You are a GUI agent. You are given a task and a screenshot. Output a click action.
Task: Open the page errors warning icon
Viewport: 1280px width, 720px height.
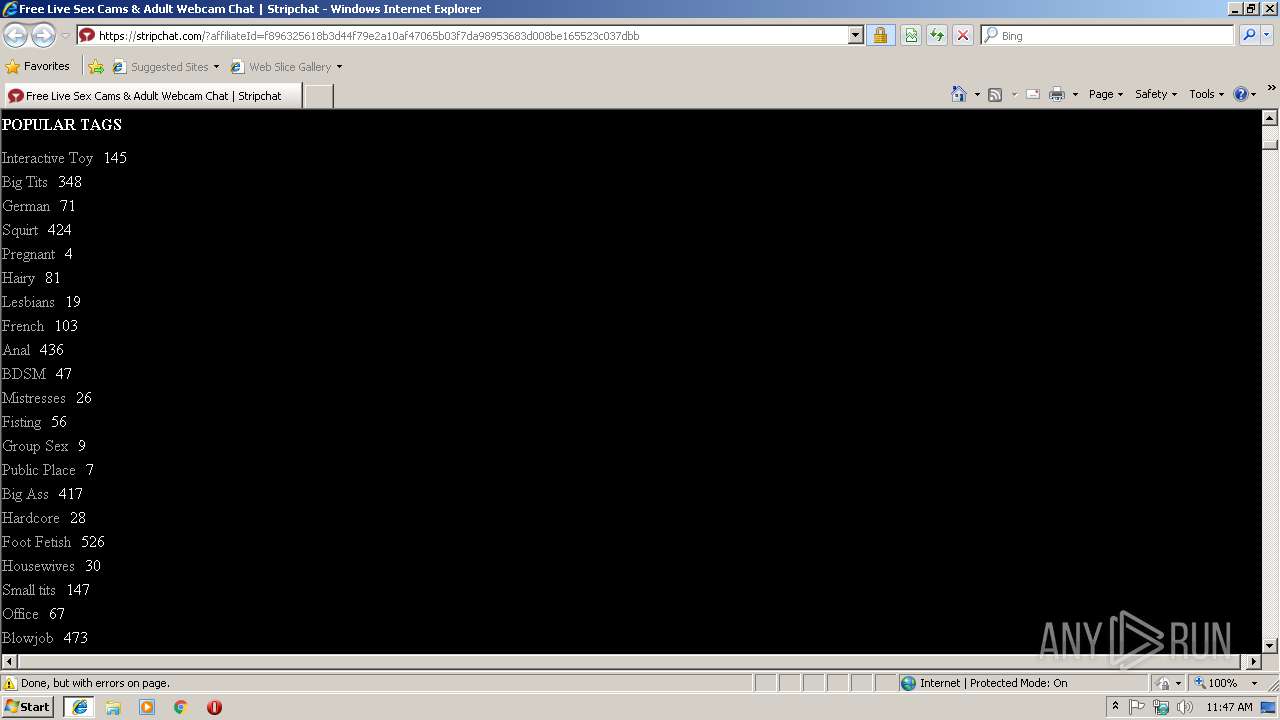10,683
